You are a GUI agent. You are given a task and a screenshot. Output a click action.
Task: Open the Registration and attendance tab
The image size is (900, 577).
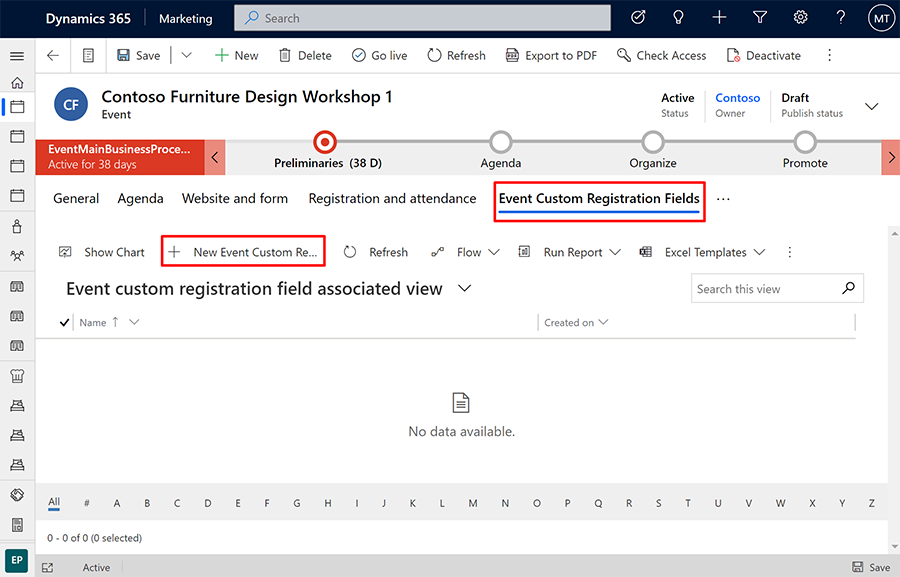pos(392,198)
